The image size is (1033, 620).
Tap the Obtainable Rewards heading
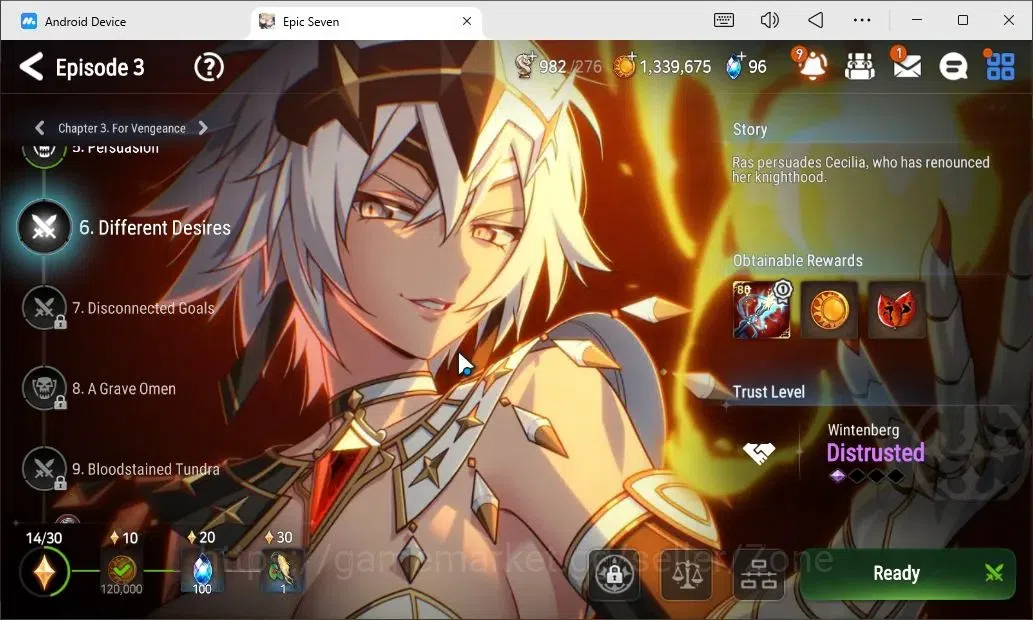[x=798, y=260]
